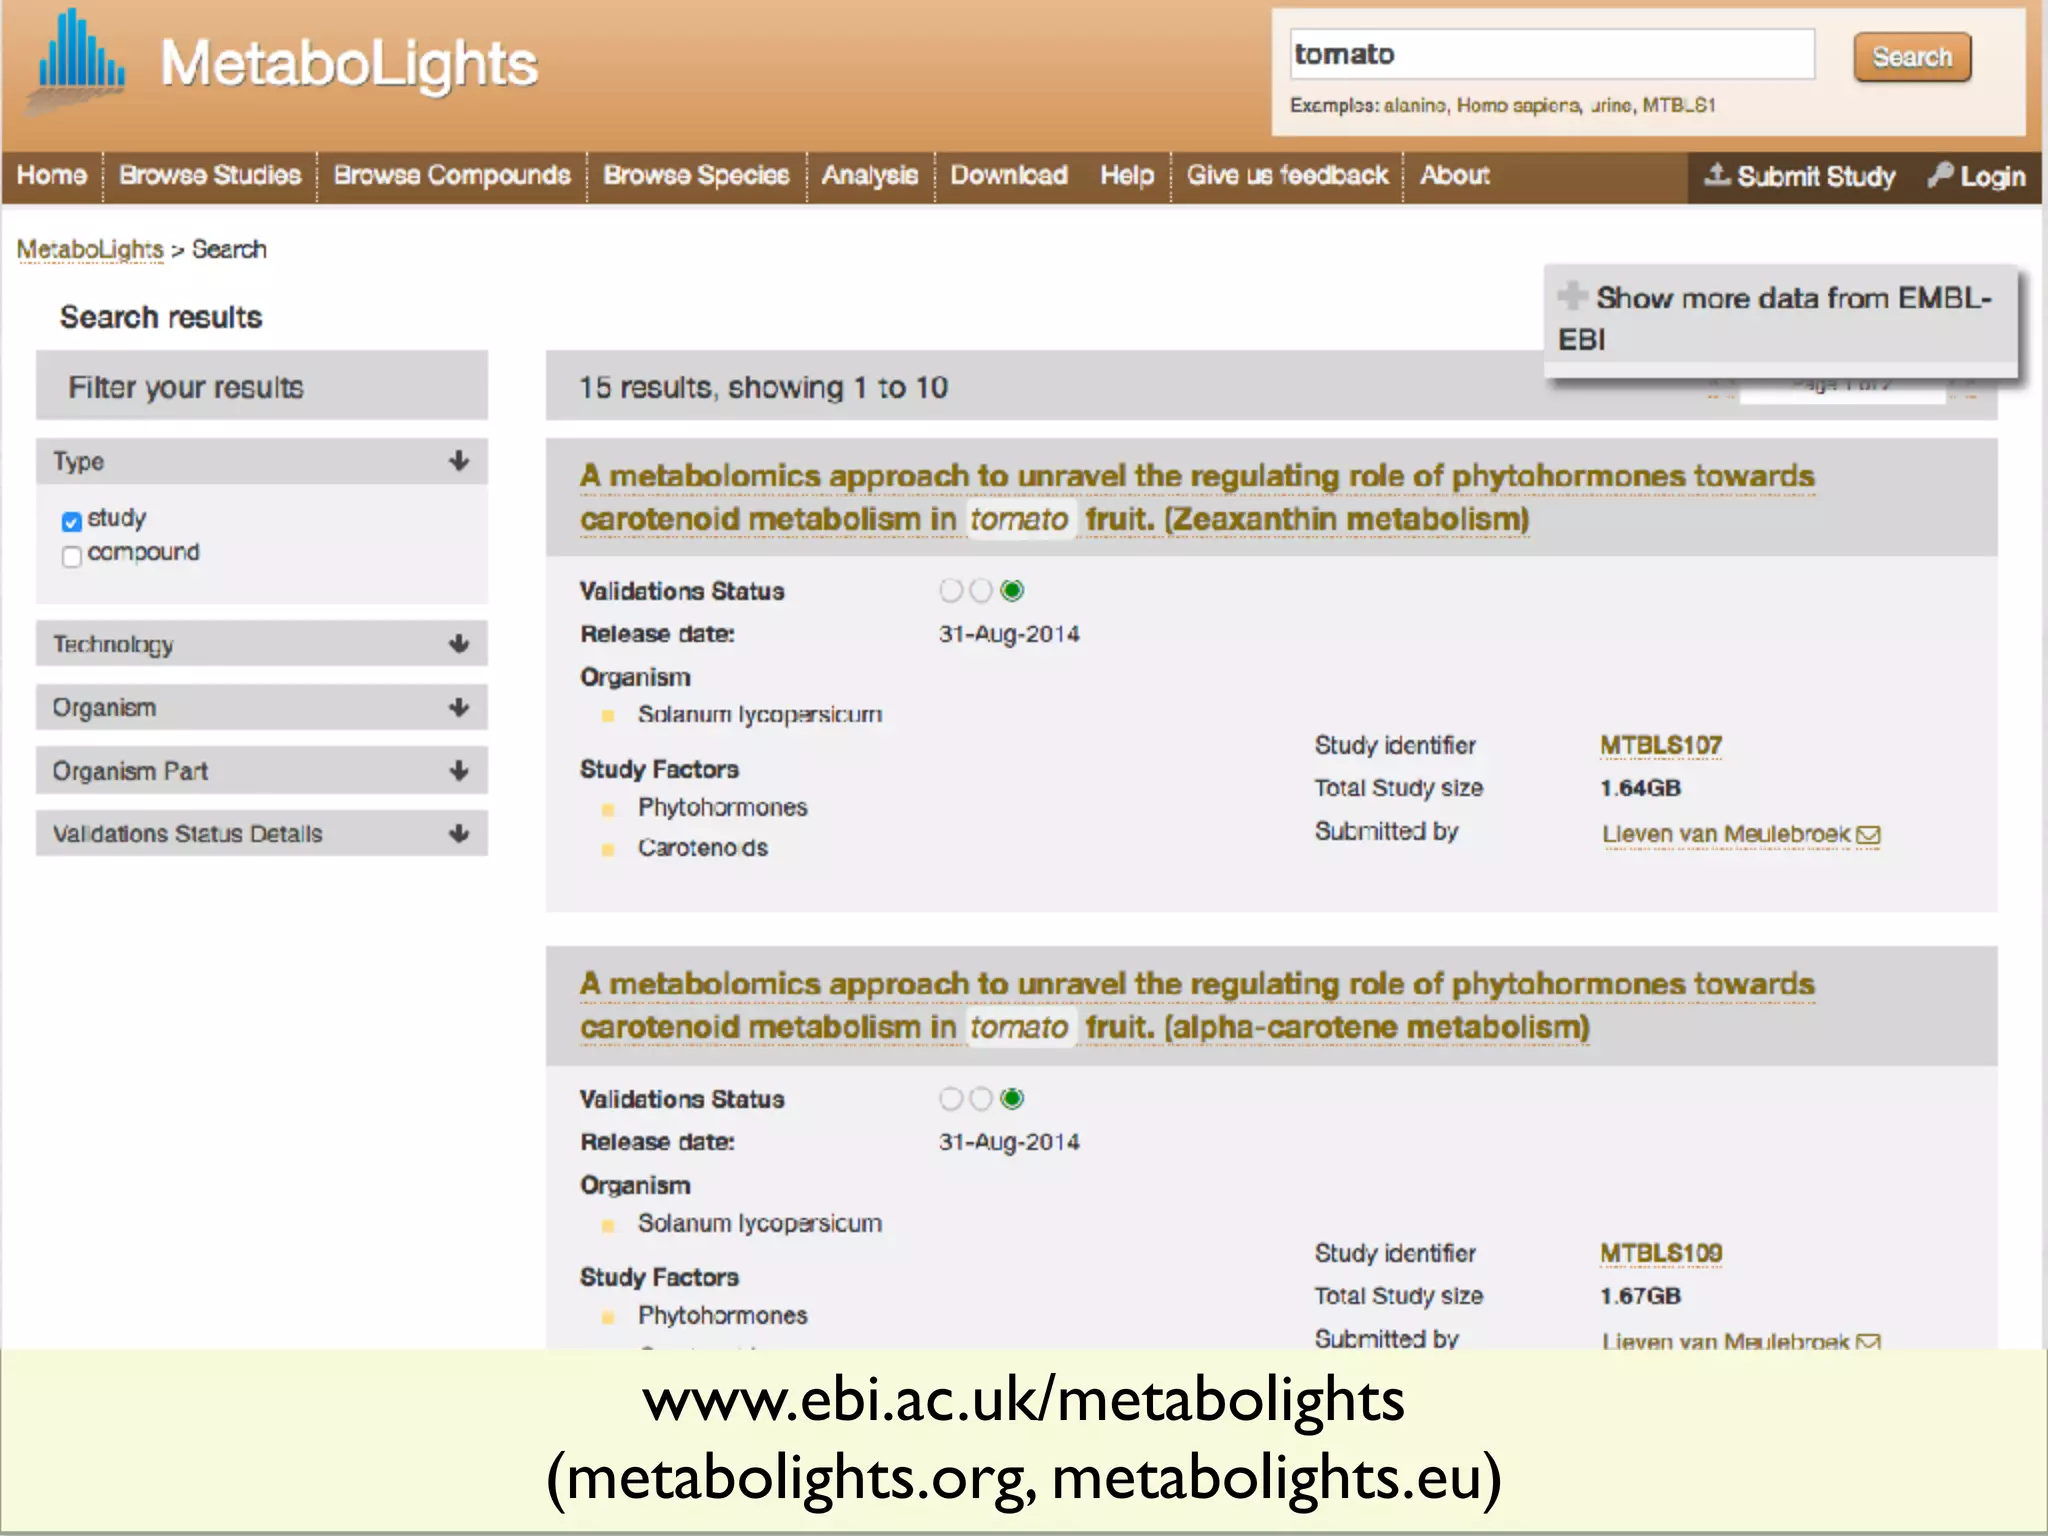Open the Home menu item
The width and height of the screenshot is (2048, 1536).
[52, 175]
